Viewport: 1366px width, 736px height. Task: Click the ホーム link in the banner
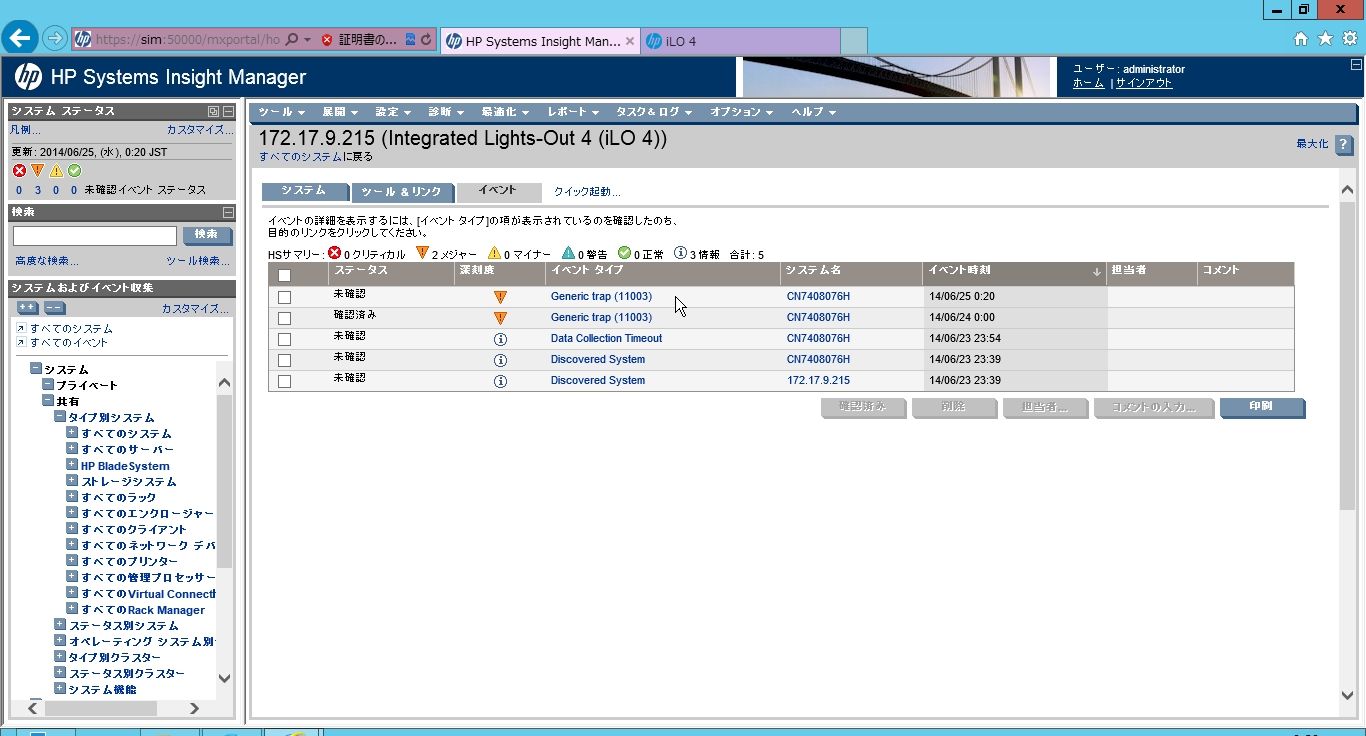click(x=1088, y=83)
